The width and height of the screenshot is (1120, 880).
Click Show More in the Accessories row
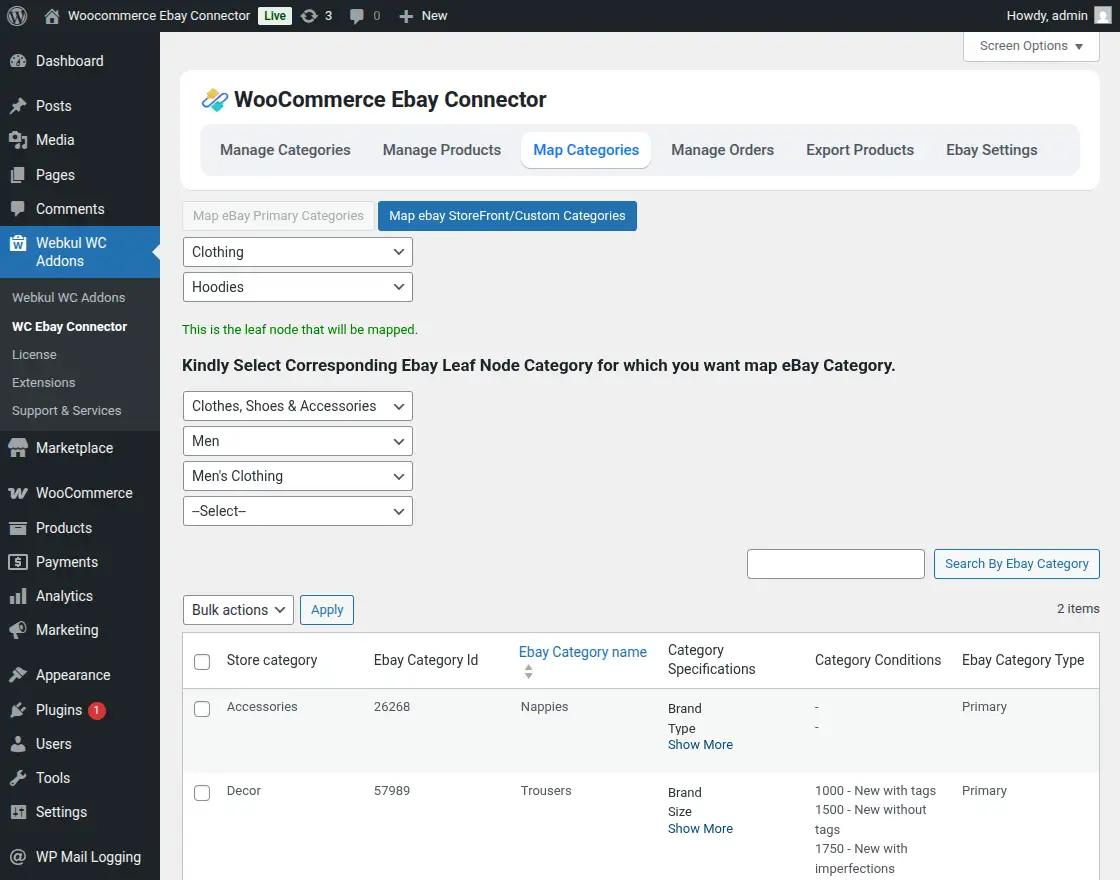(x=700, y=744)
